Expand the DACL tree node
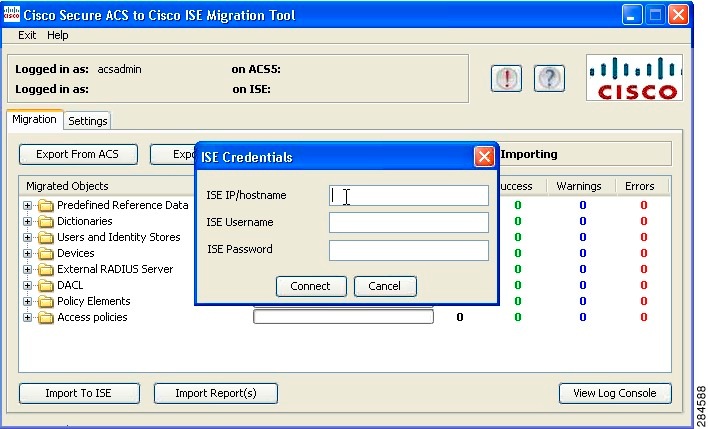Image resolution: width=708 pixels, height=429 pixels. coord(28,285)
